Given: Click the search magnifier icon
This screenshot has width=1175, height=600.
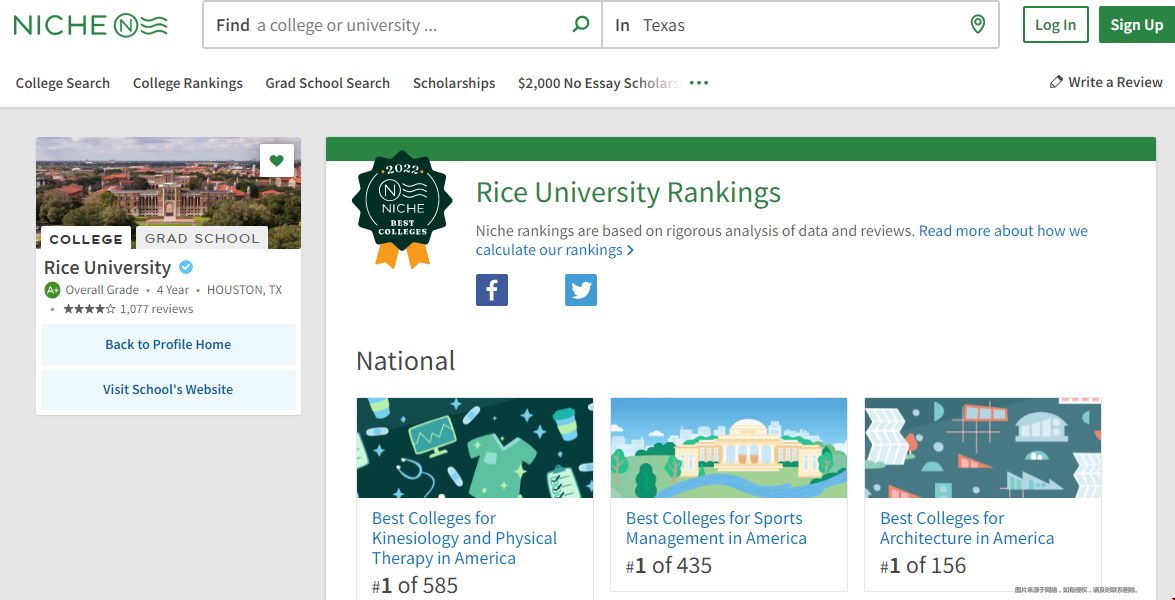Looking at the screenshot, I should click(x=581, y=25).
